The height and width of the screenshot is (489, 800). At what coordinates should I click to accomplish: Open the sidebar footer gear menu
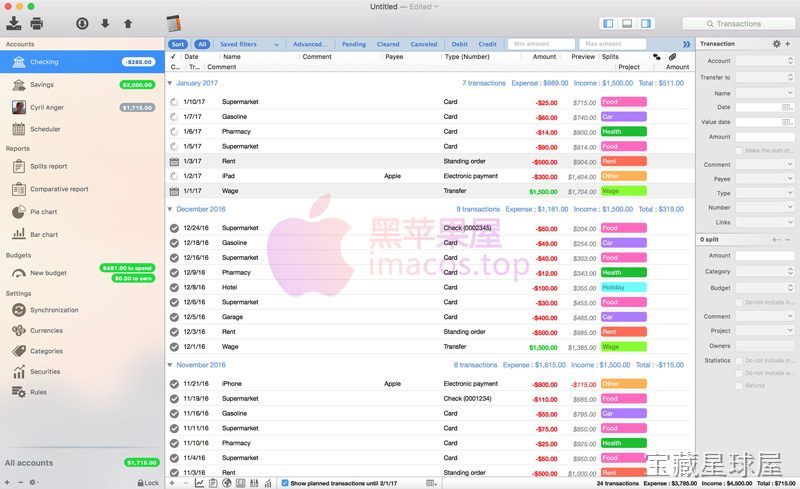33,482
